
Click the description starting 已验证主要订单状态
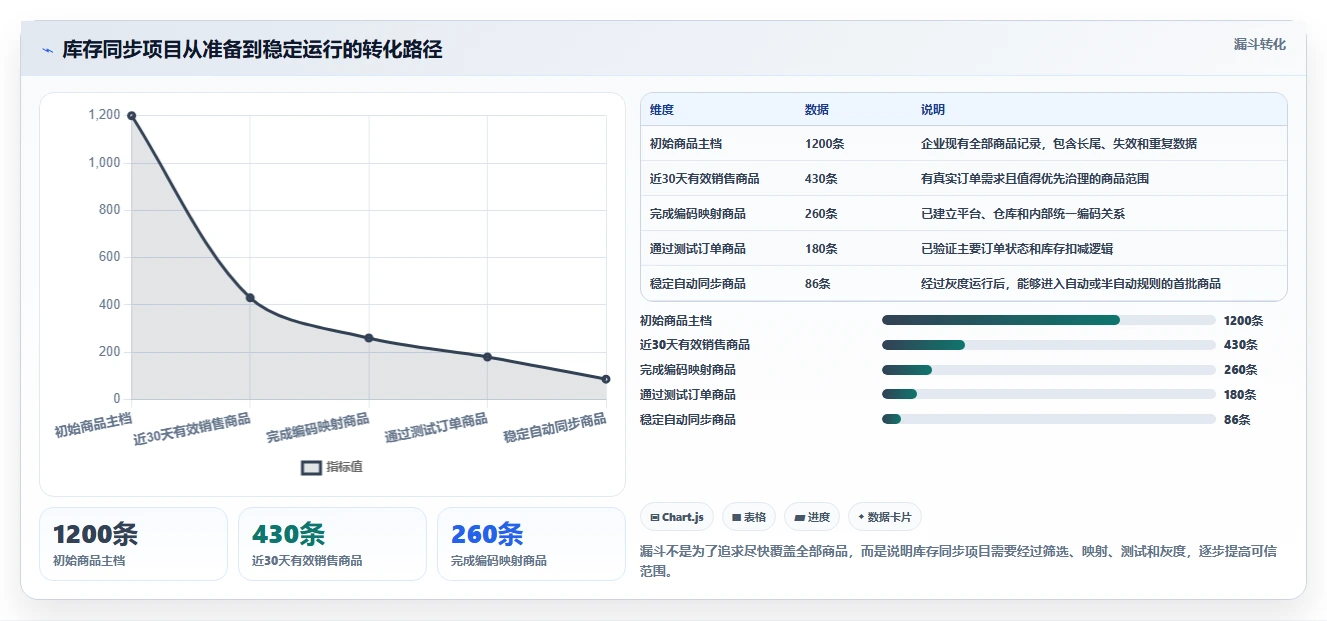[x=1017, y=249]
